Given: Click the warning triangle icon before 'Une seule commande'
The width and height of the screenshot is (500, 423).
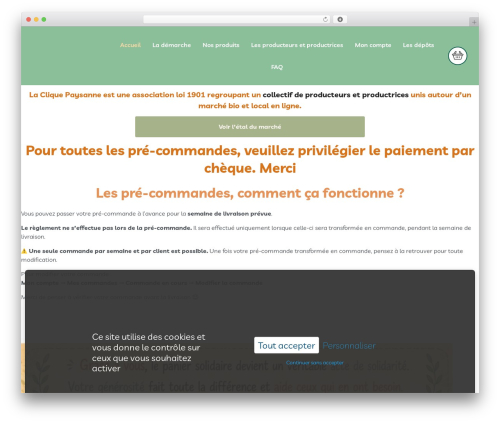Looking at the screenshot, I should click(x=24, y=251).
